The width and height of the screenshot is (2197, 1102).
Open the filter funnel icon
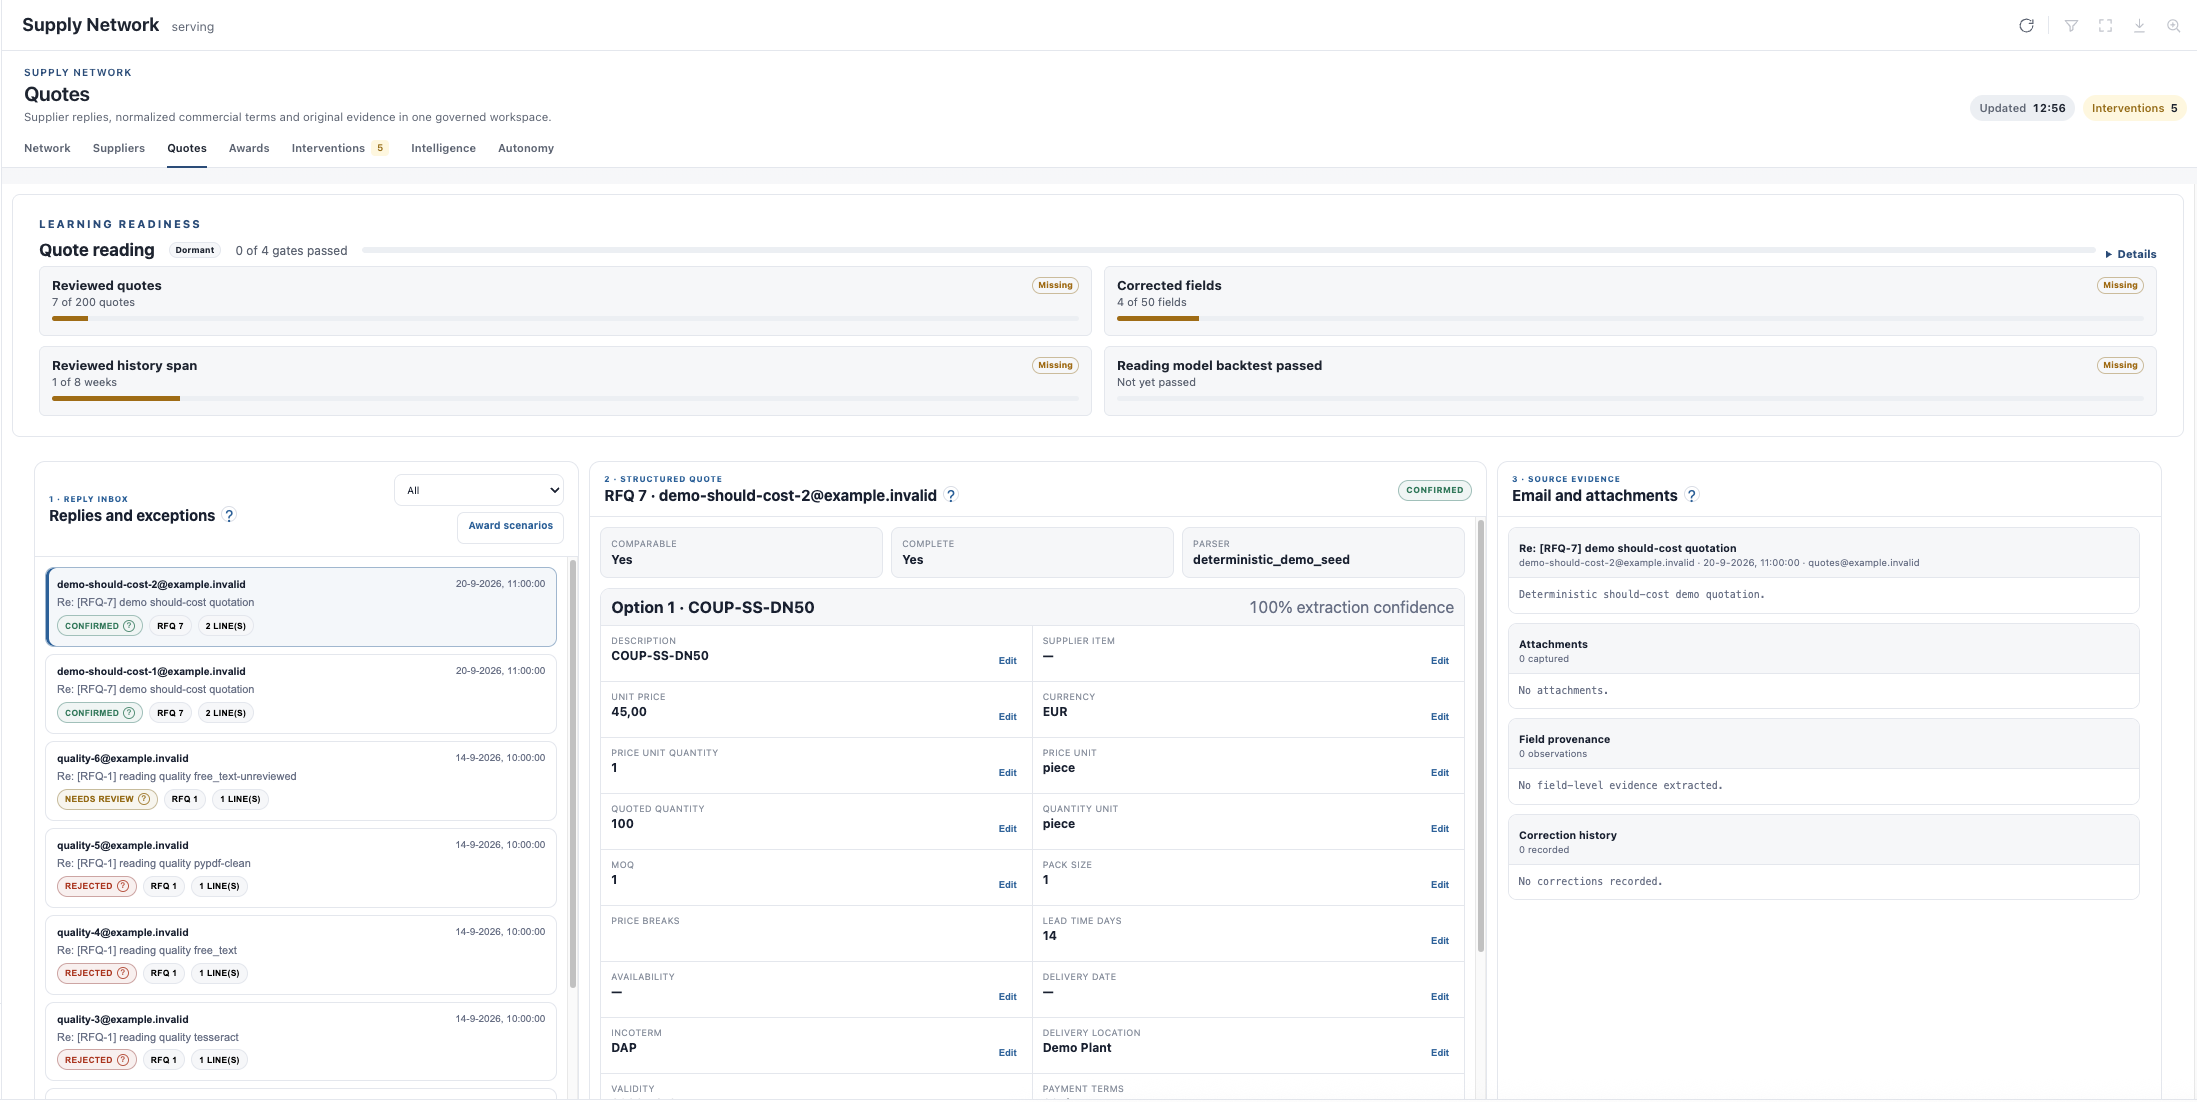point(2071,26)
